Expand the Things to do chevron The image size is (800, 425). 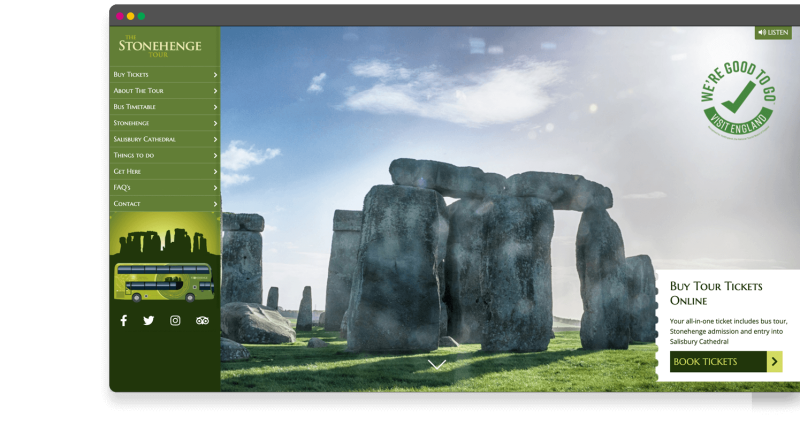215,155
